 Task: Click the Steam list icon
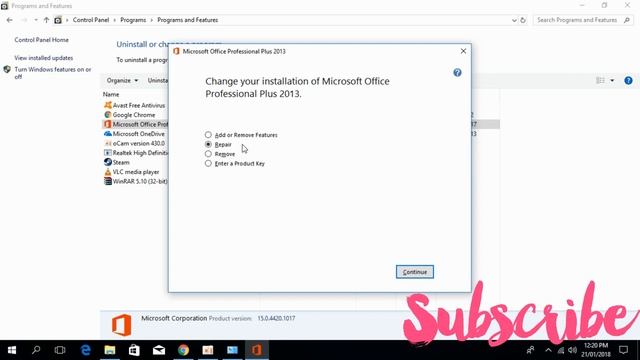tap(108, 162)
